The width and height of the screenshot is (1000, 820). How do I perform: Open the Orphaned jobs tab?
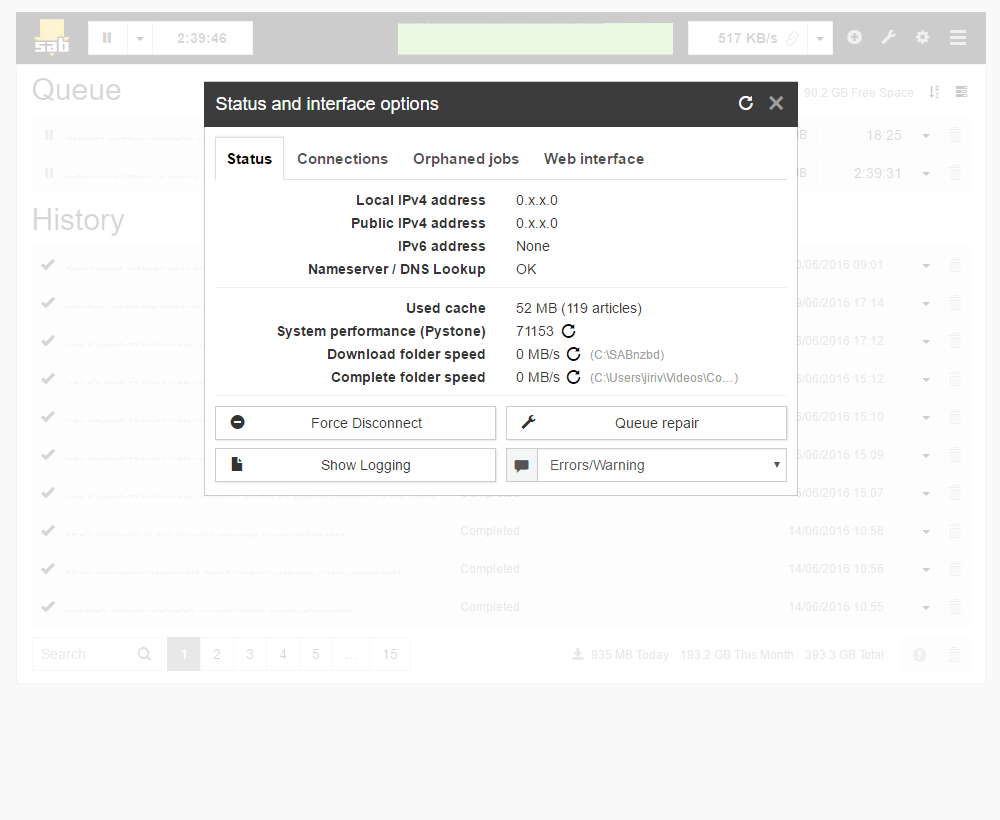point(466,159)
